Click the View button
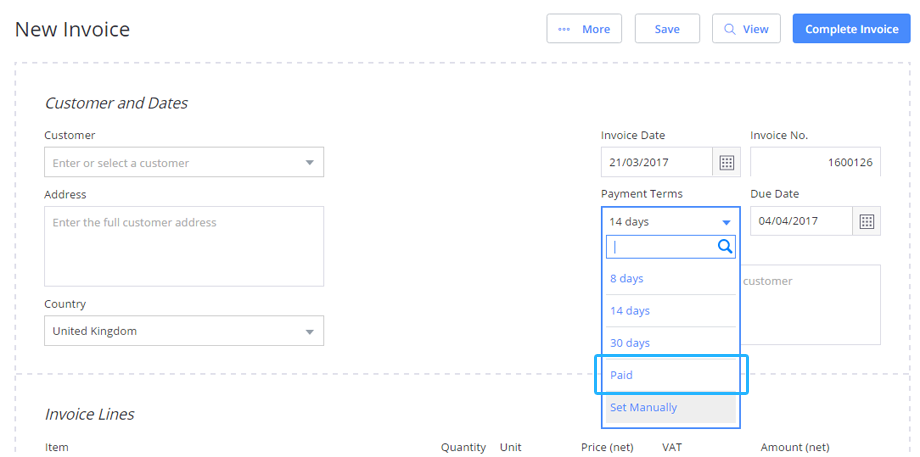 (x=746, y=29)
